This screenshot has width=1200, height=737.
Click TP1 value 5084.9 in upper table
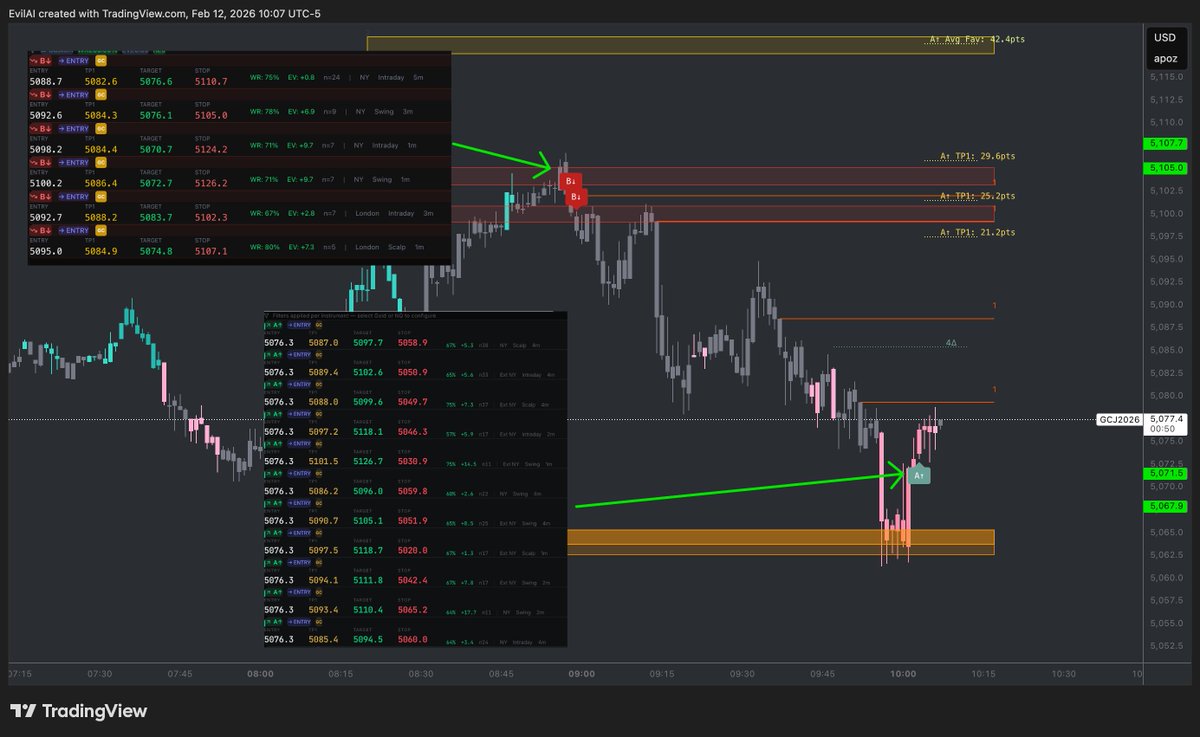click(x=101, y=251)
